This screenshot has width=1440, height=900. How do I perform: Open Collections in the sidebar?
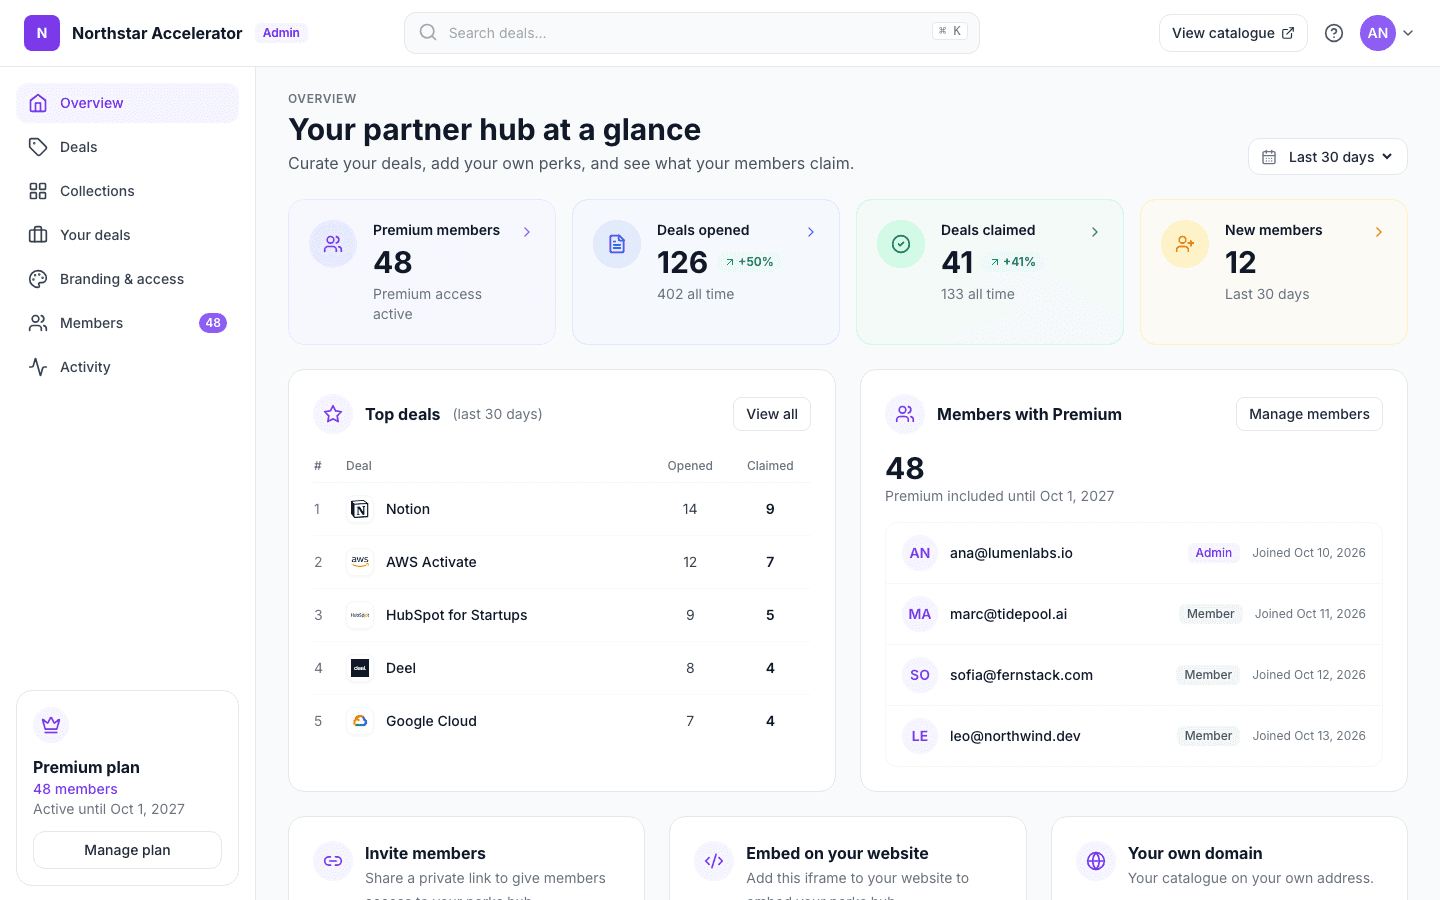(x=127, y=191)
